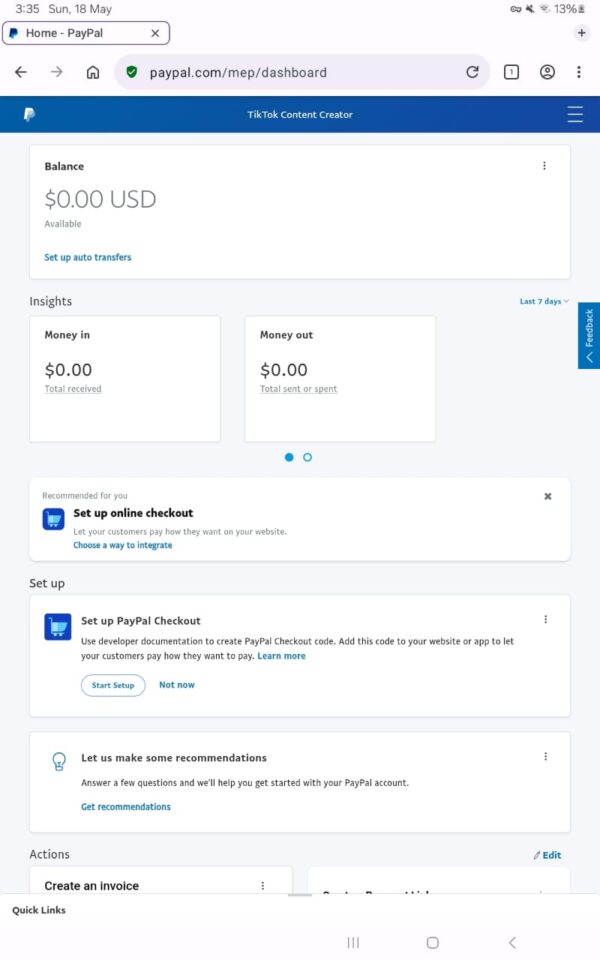Open Set up PayPal Checkout options menu

click(x=545, y=619)
